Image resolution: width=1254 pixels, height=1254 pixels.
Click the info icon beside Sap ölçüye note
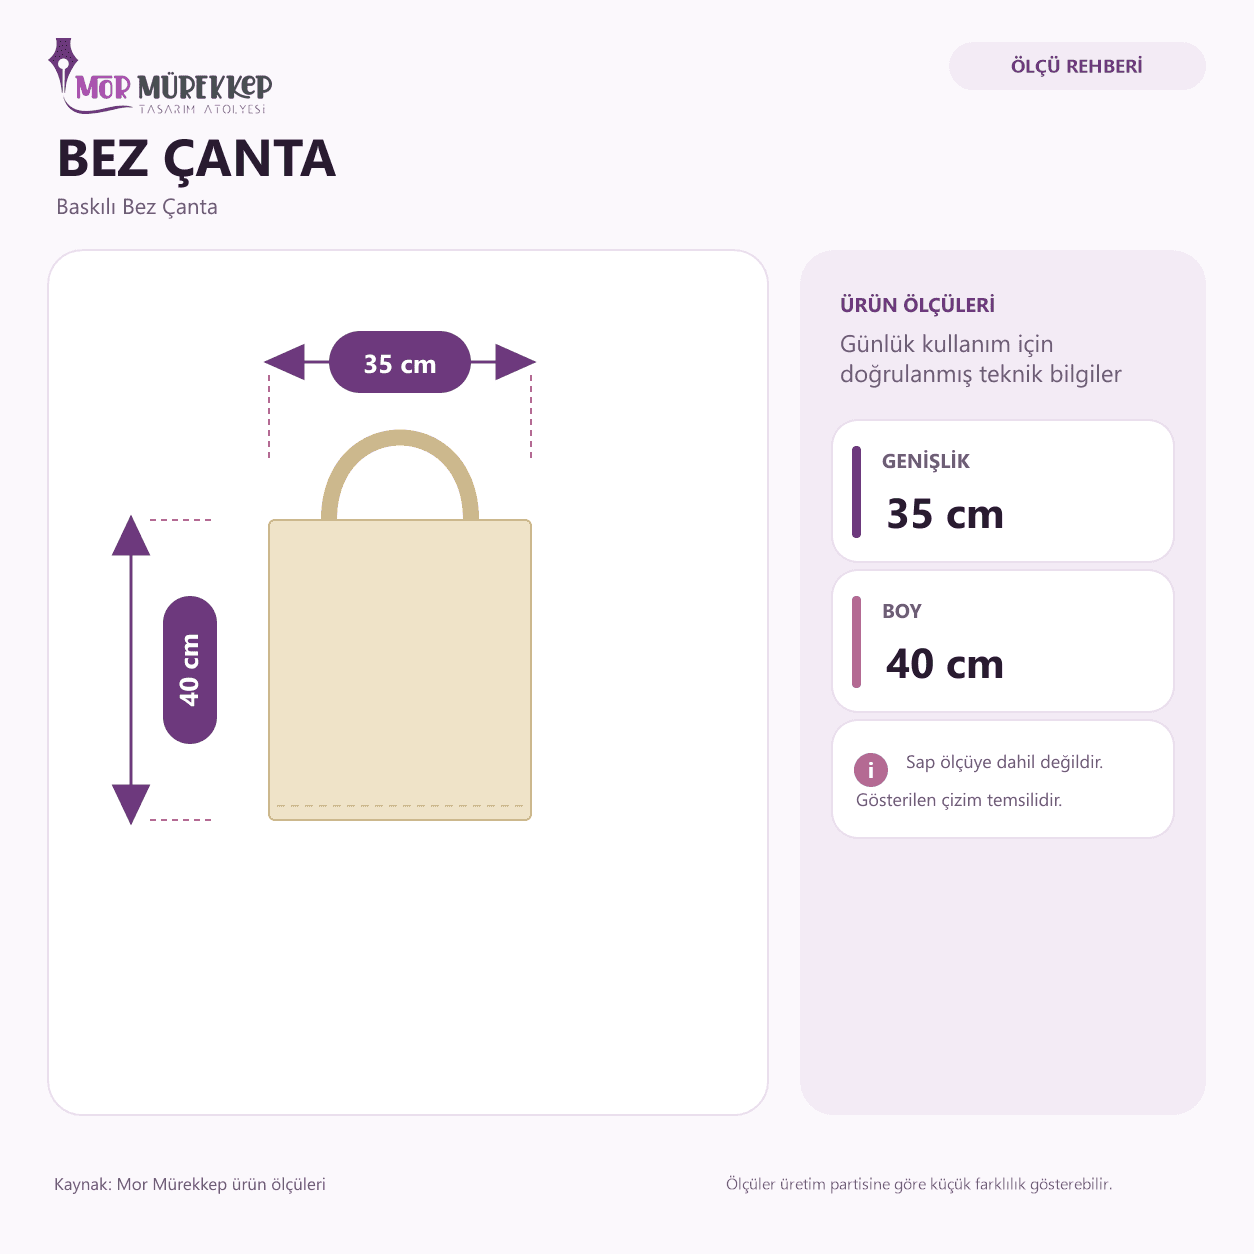coord(871,770)
